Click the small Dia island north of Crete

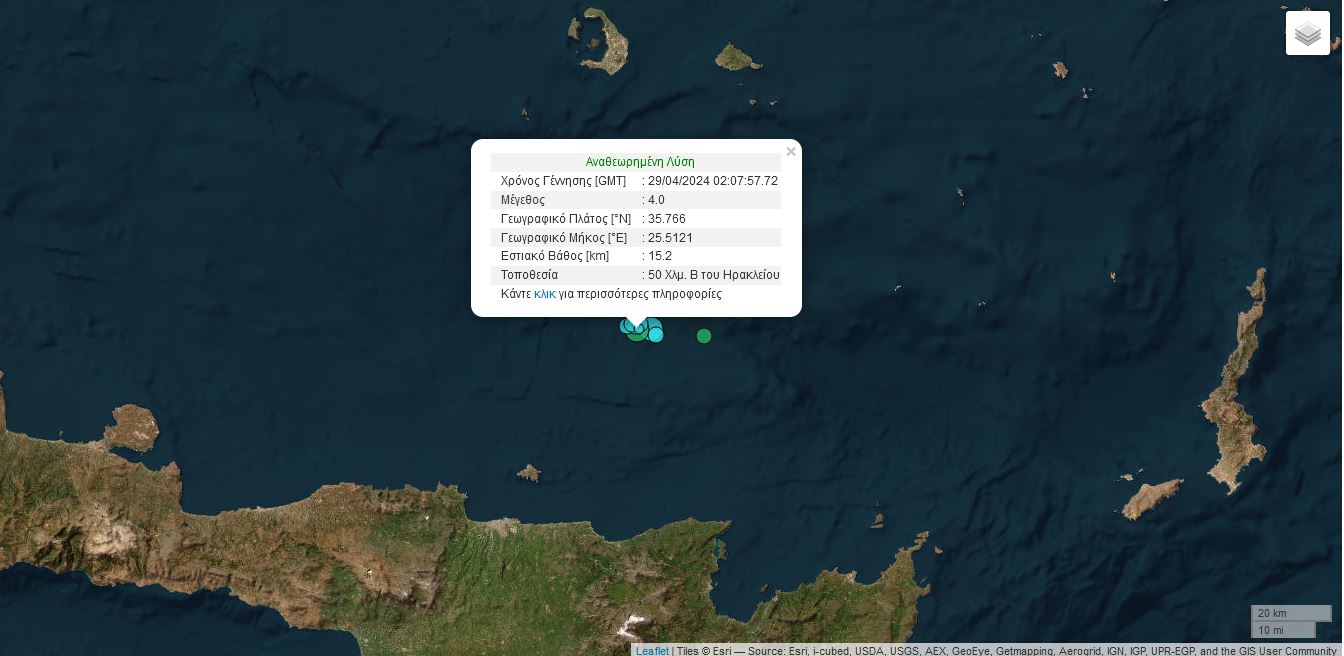point(529,472)
